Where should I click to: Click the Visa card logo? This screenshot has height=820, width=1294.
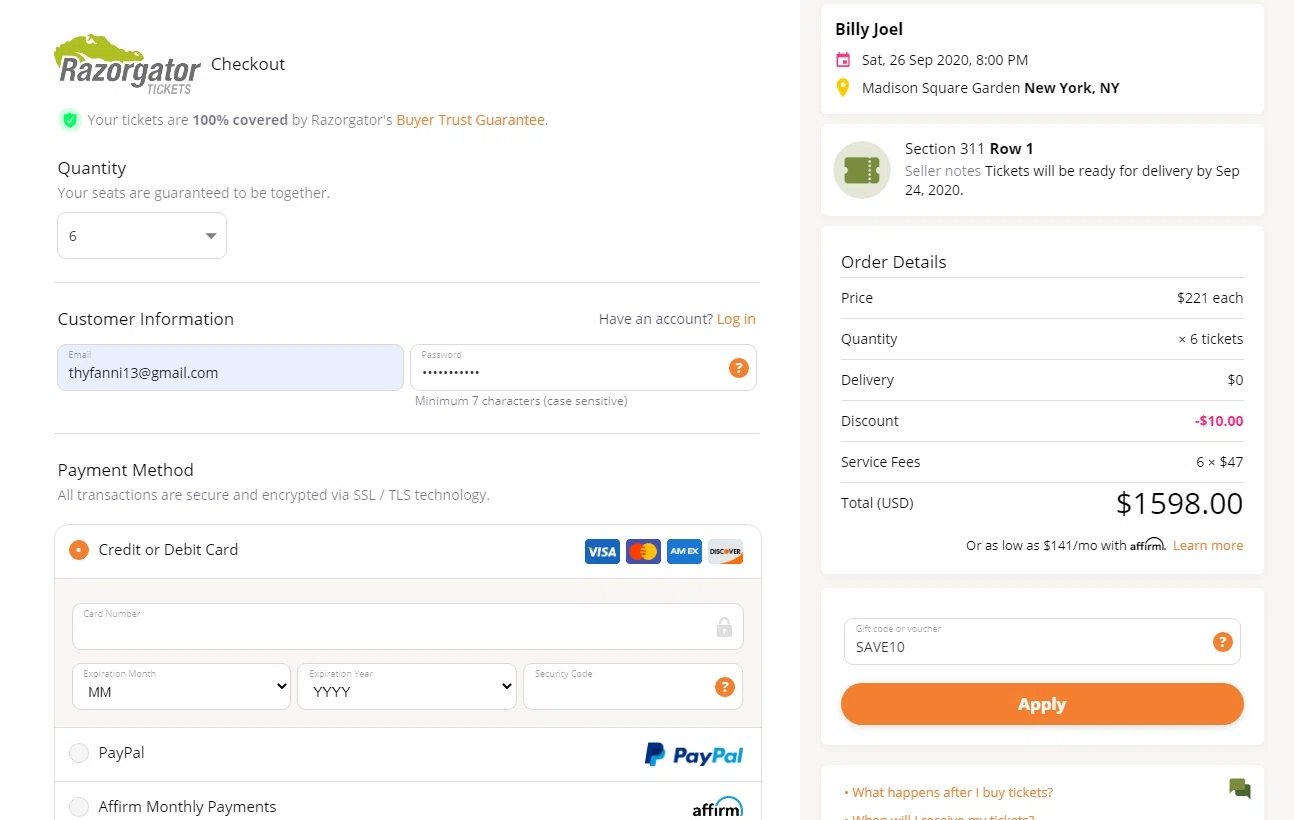pyautogui.click(x=602, y=551)
